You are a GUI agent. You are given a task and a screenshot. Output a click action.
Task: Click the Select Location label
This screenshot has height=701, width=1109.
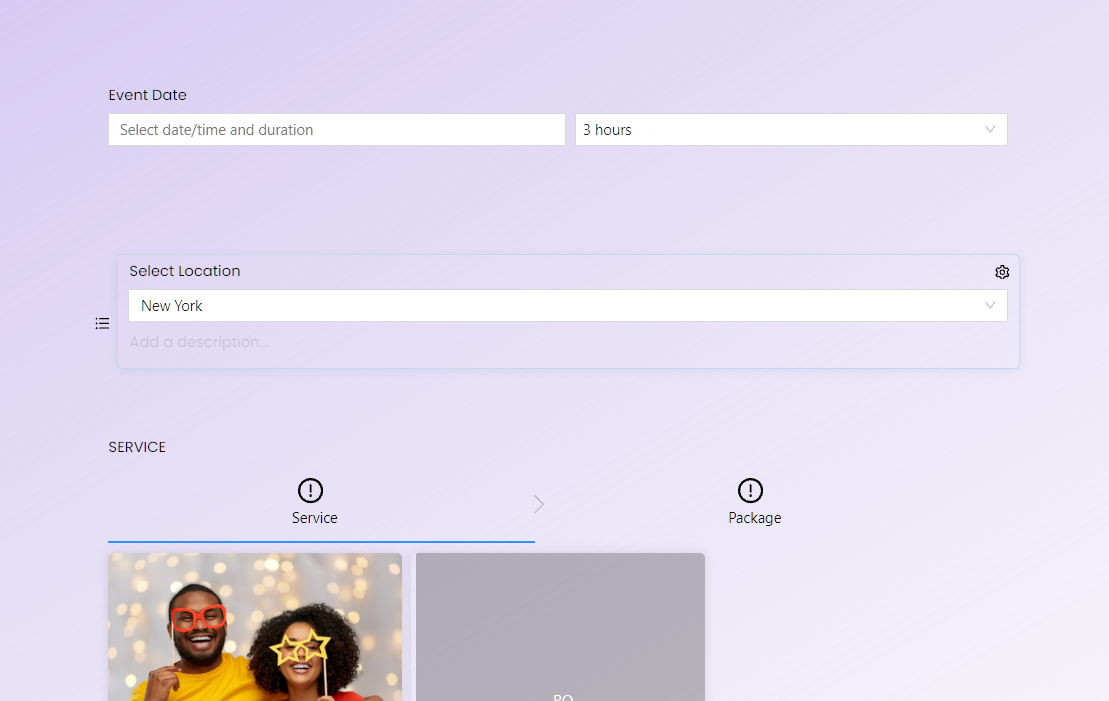(185, 271)
